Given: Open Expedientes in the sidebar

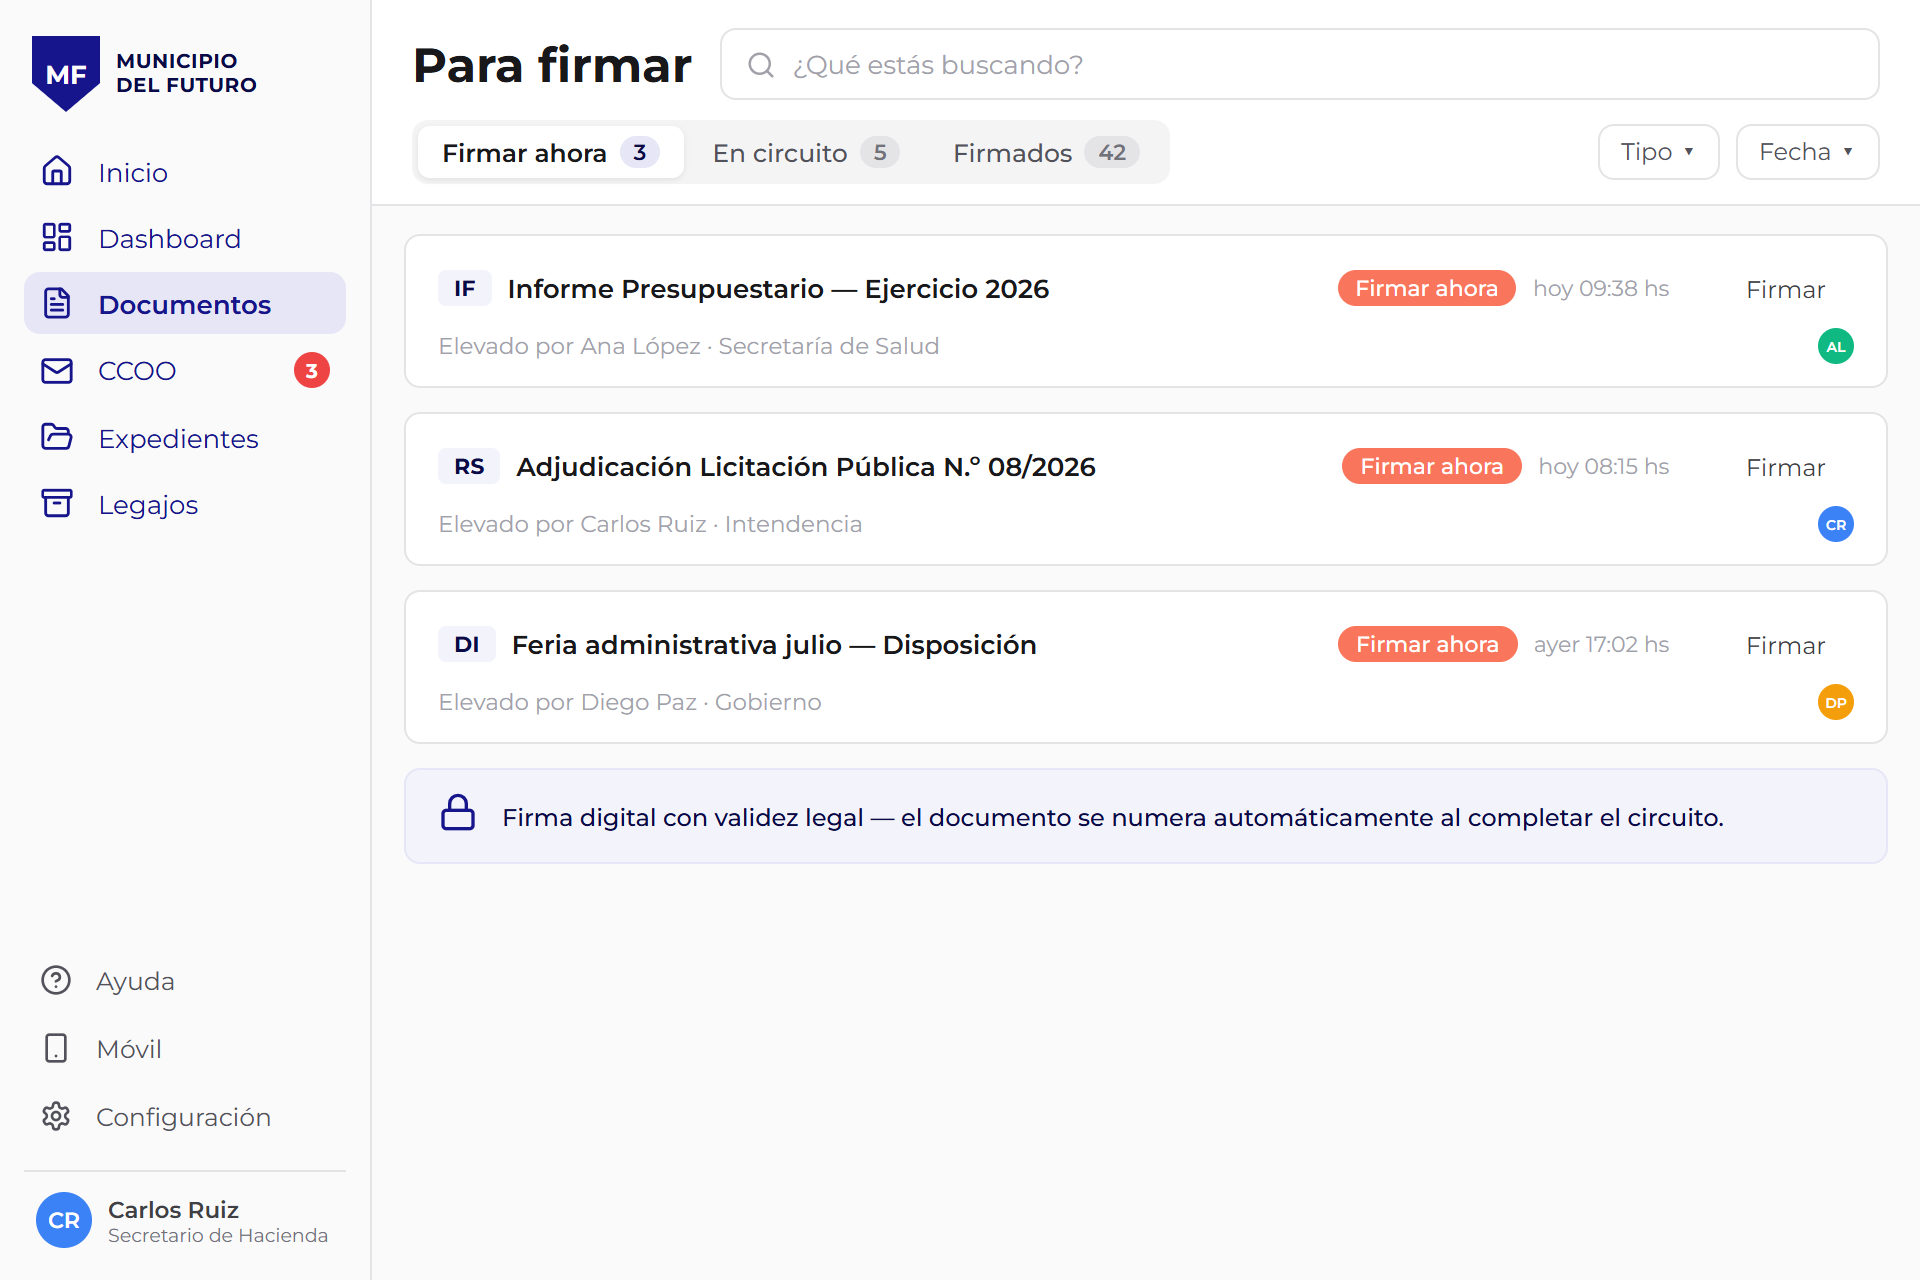Looking at the screenshot, I should [x=185, y=438].
